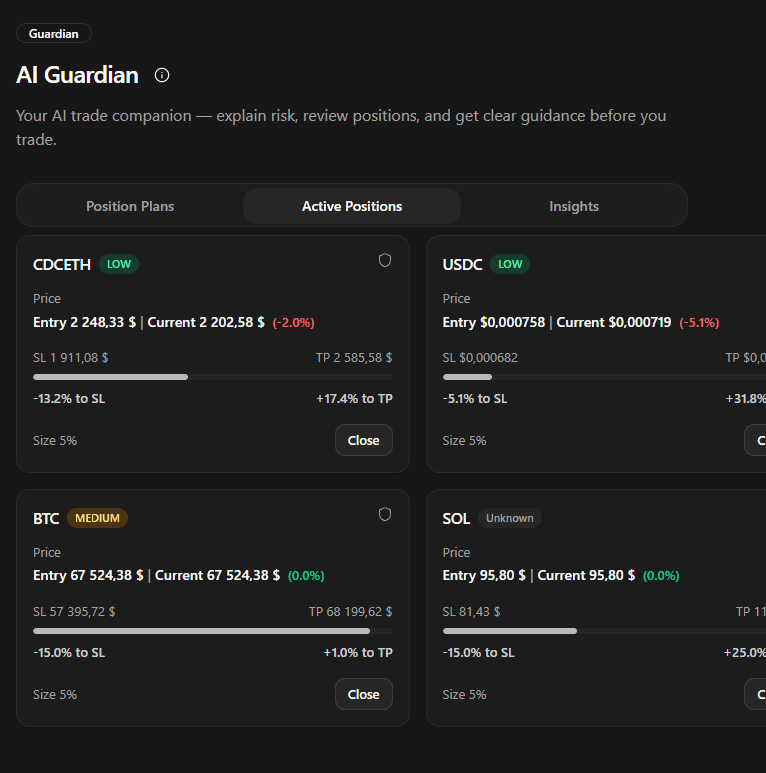Click 'SL 81,43 $' on SOL
766x773 pixels.
pos(471,612)
